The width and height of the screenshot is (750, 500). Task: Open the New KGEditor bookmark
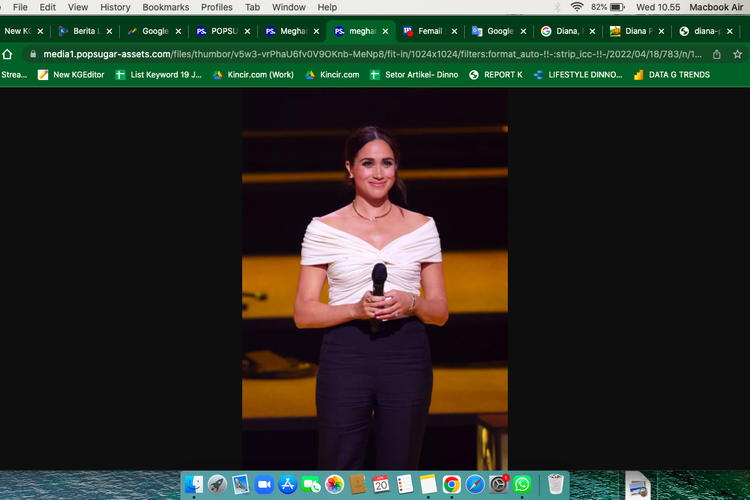(73, 75)
